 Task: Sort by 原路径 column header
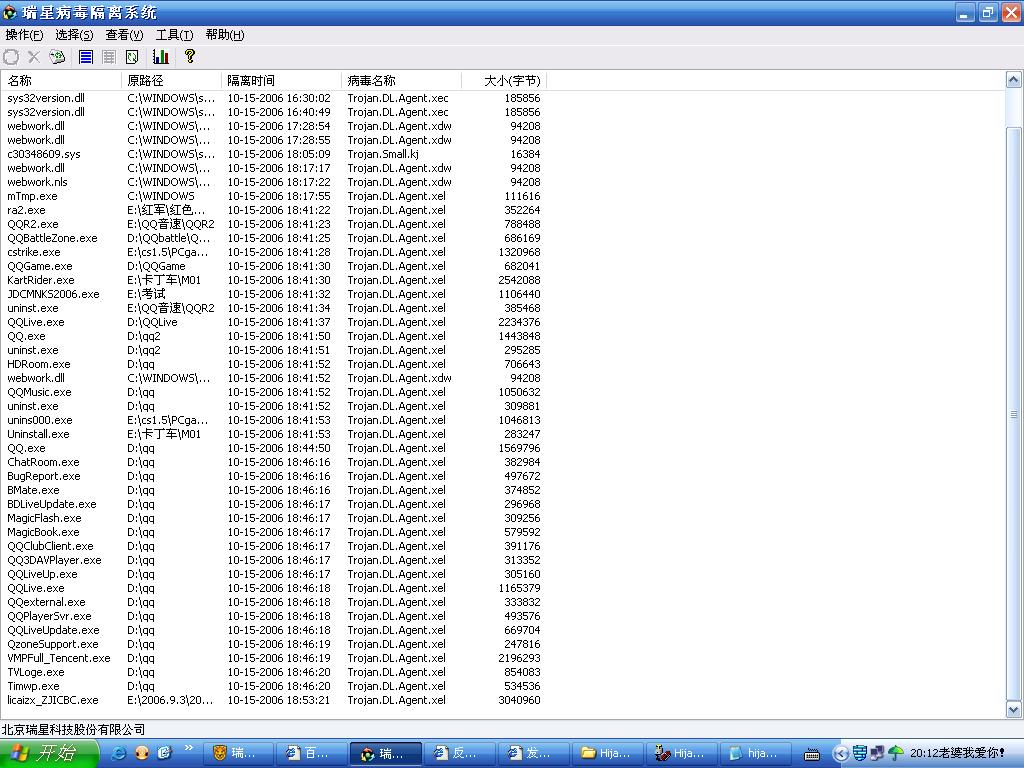171,80
